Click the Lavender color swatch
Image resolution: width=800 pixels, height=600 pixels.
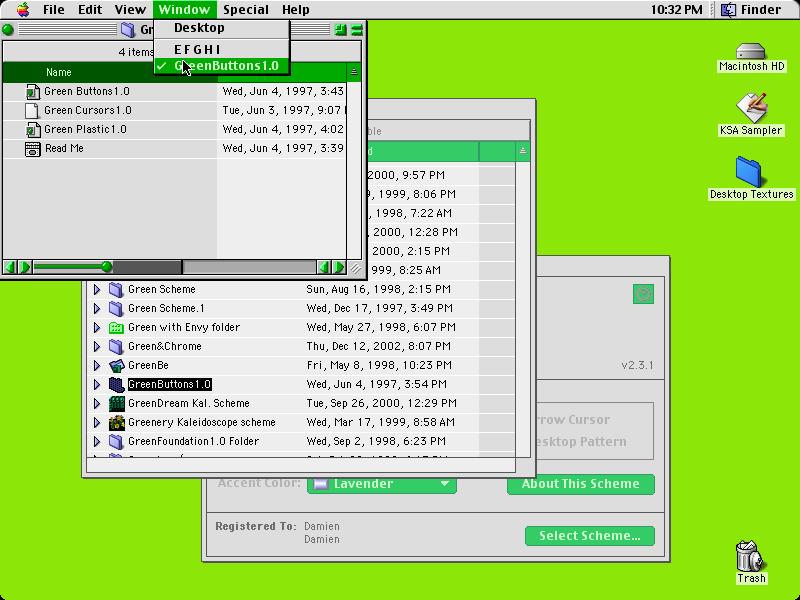320,484
